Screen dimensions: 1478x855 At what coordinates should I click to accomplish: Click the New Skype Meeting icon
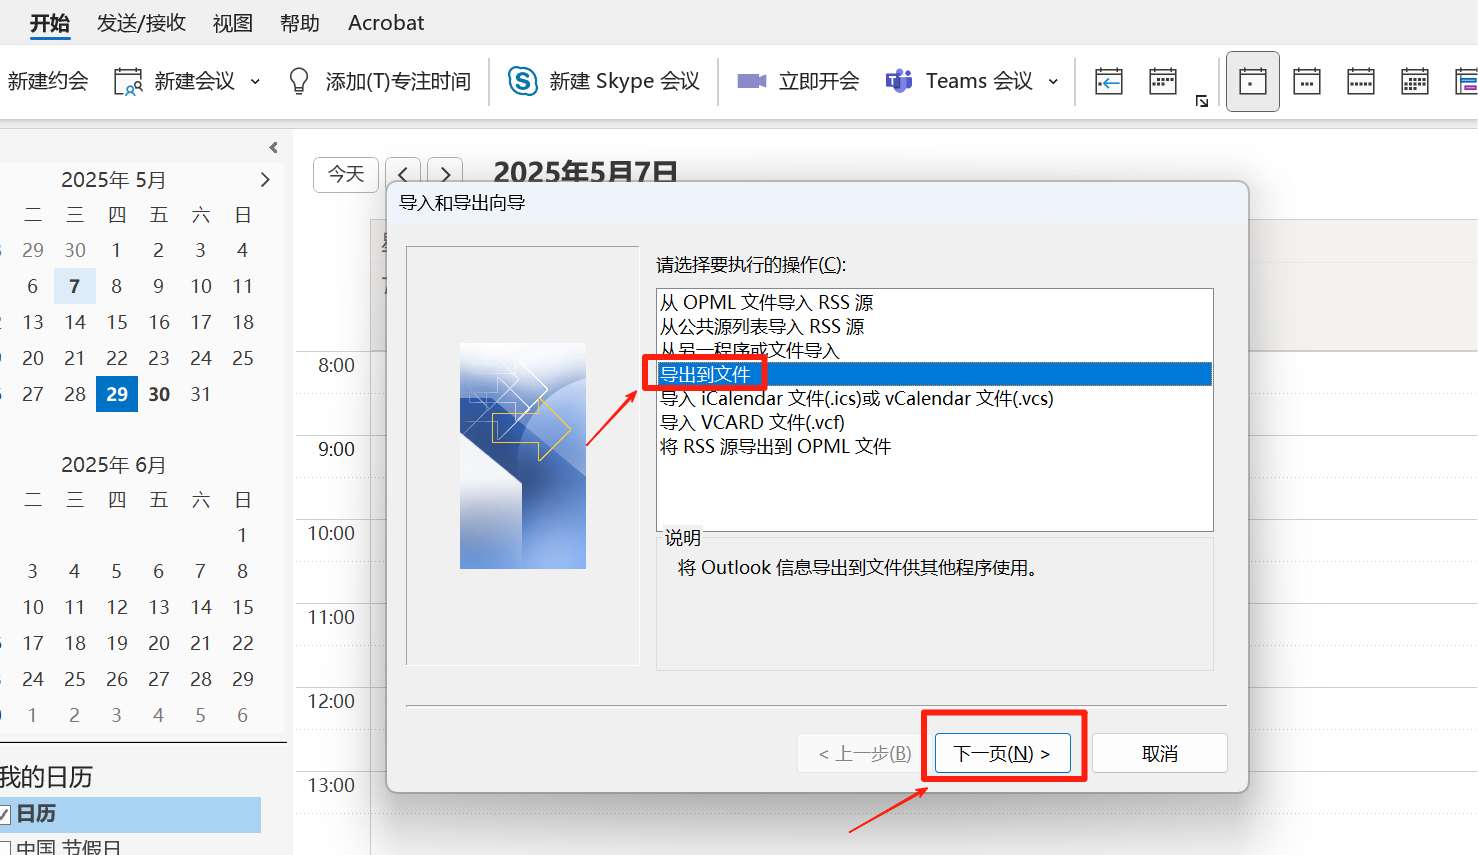[522, 81]
